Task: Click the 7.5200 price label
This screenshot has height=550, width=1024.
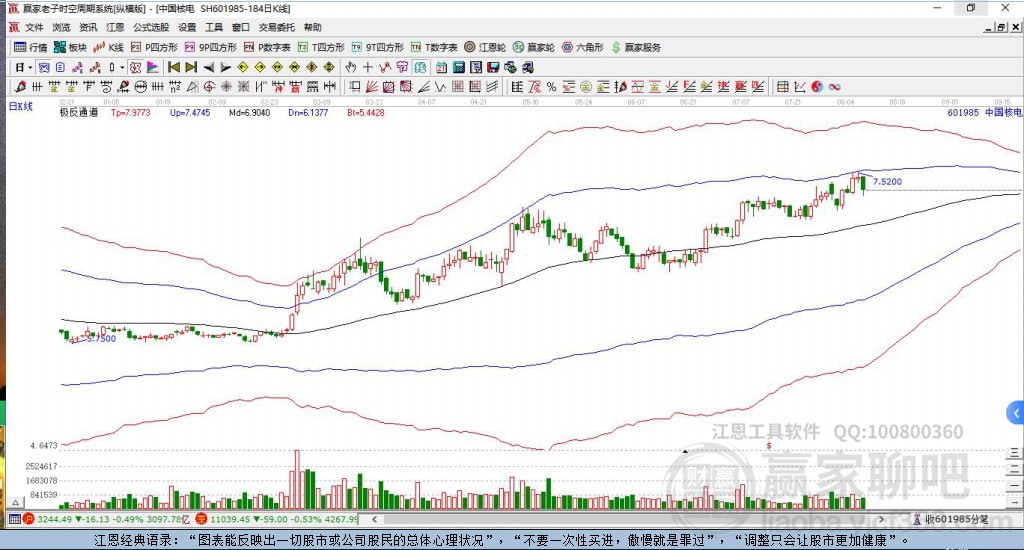Action: pos(888,182)
